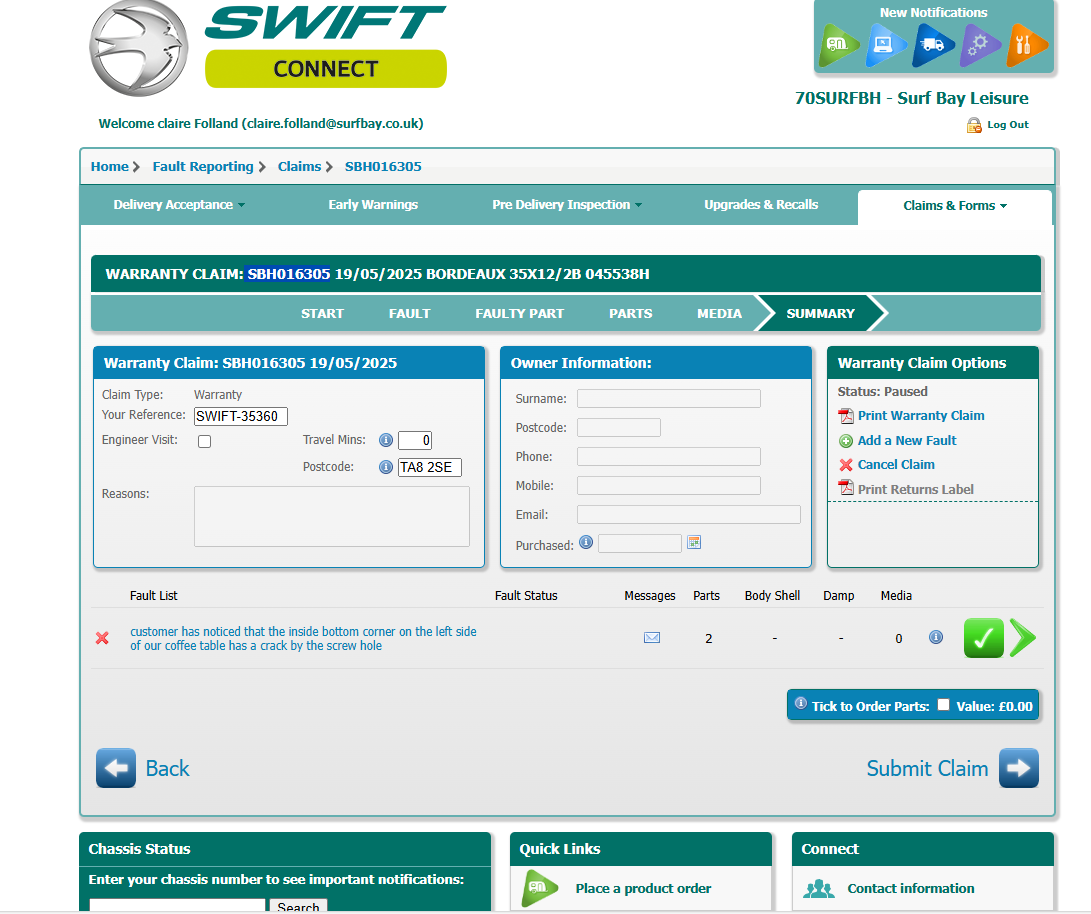Click the Print Warranty Claim link
Screen dimensions: 1091x914
point(921,415)
